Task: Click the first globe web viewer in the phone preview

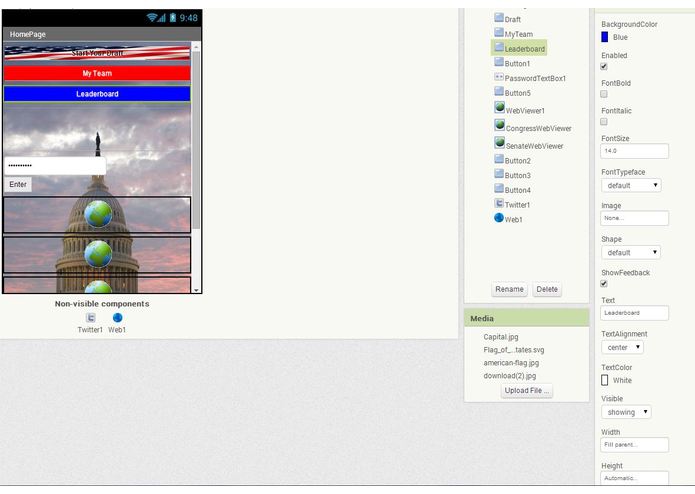Action: pyautogui.click(x=98, y=214)
